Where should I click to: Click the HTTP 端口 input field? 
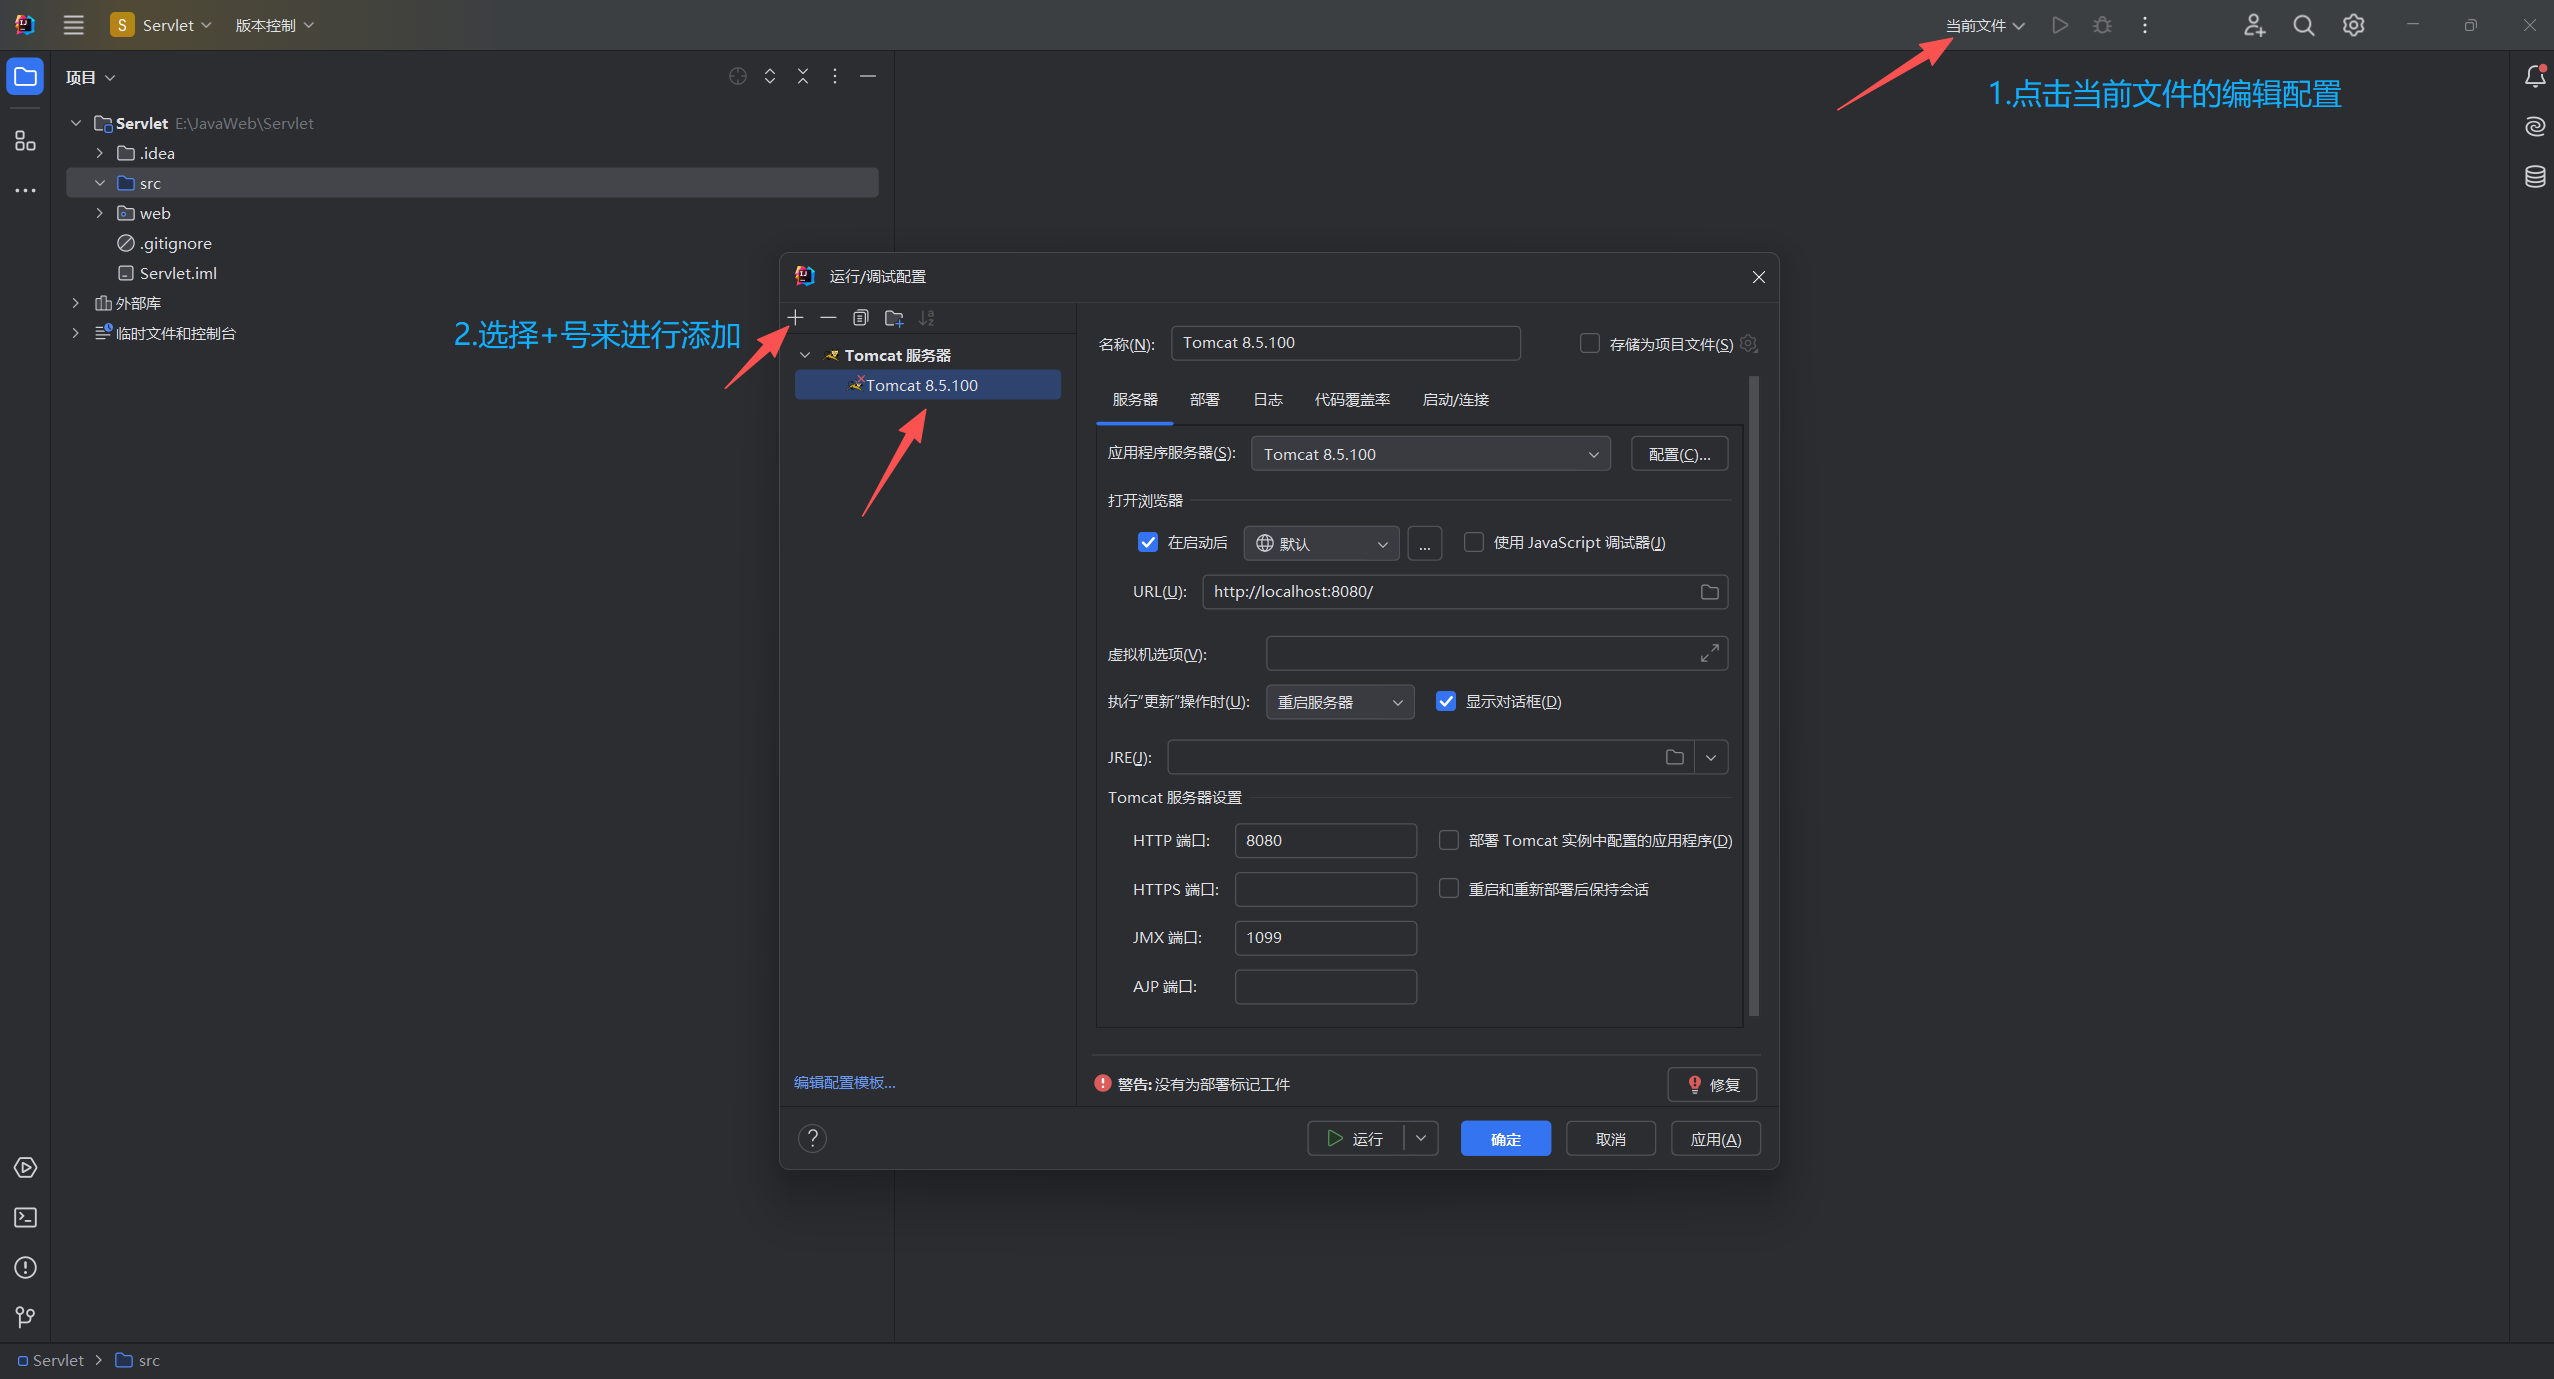tap(1324, 840)
